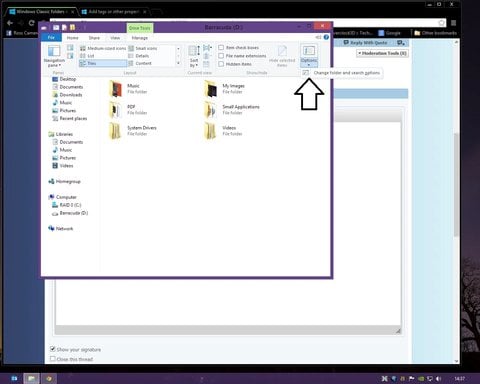Select Computer in navigation pane

click(62, 197)
